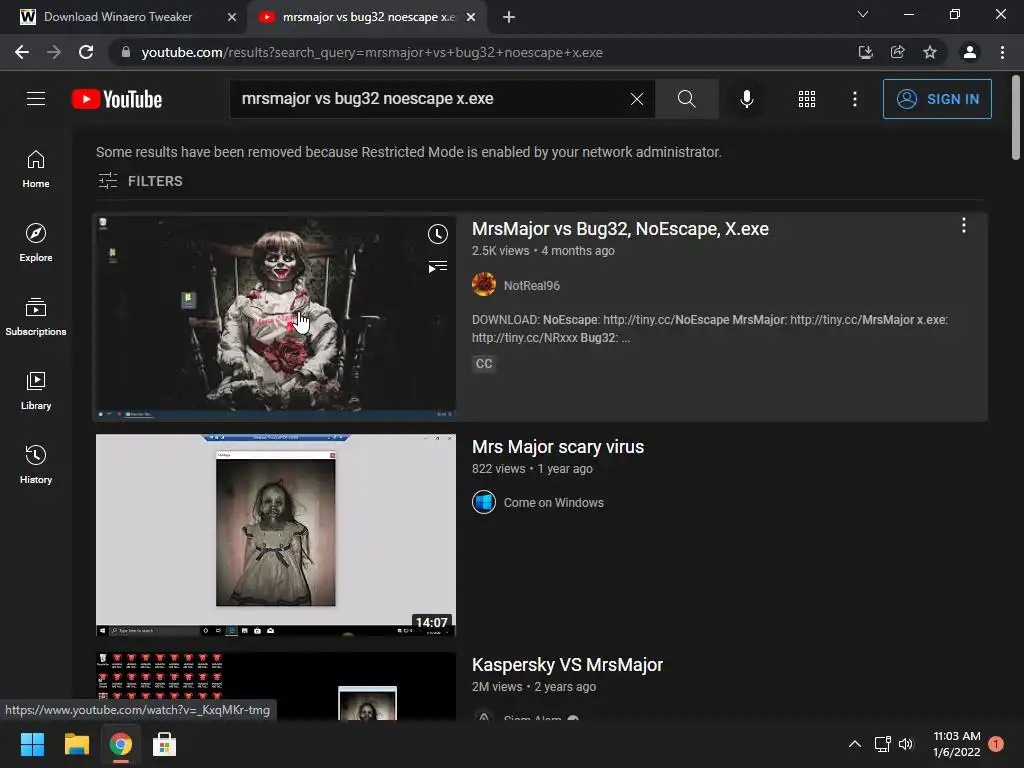Open Microsoft Store from taskbar
Image resolution: width=1024 pixels, height=768 pixels.
(165, 744)
